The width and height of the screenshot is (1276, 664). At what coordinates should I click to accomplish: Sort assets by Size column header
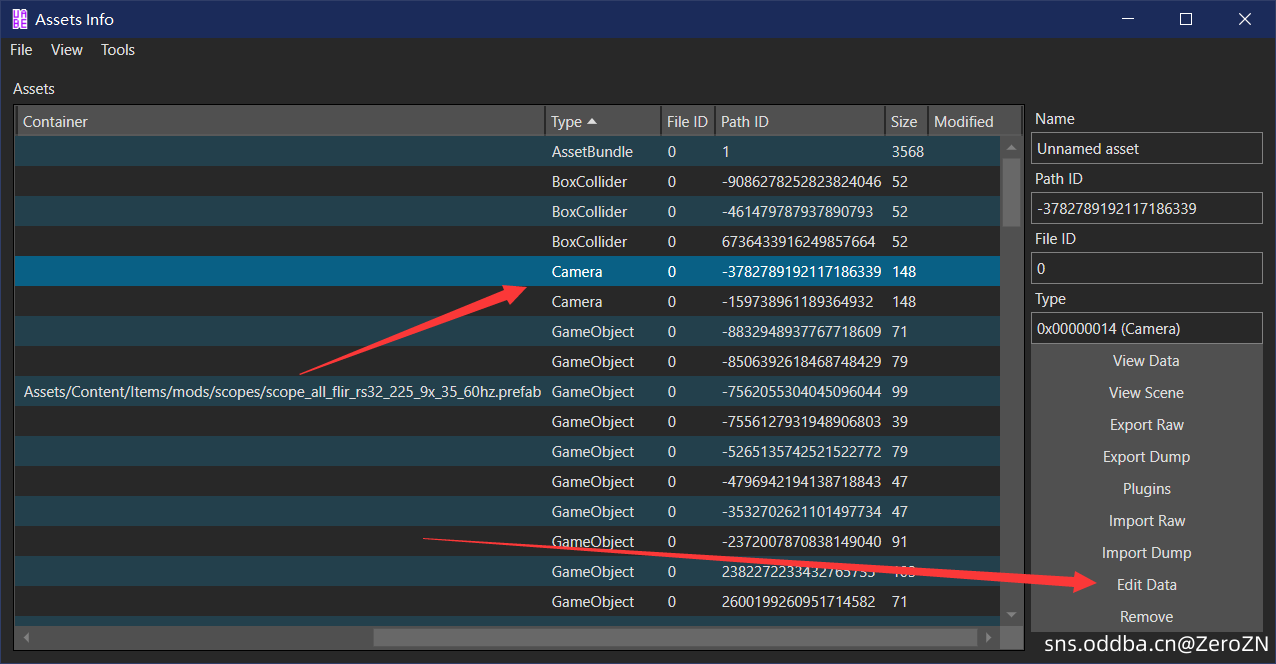coord(904,122)
